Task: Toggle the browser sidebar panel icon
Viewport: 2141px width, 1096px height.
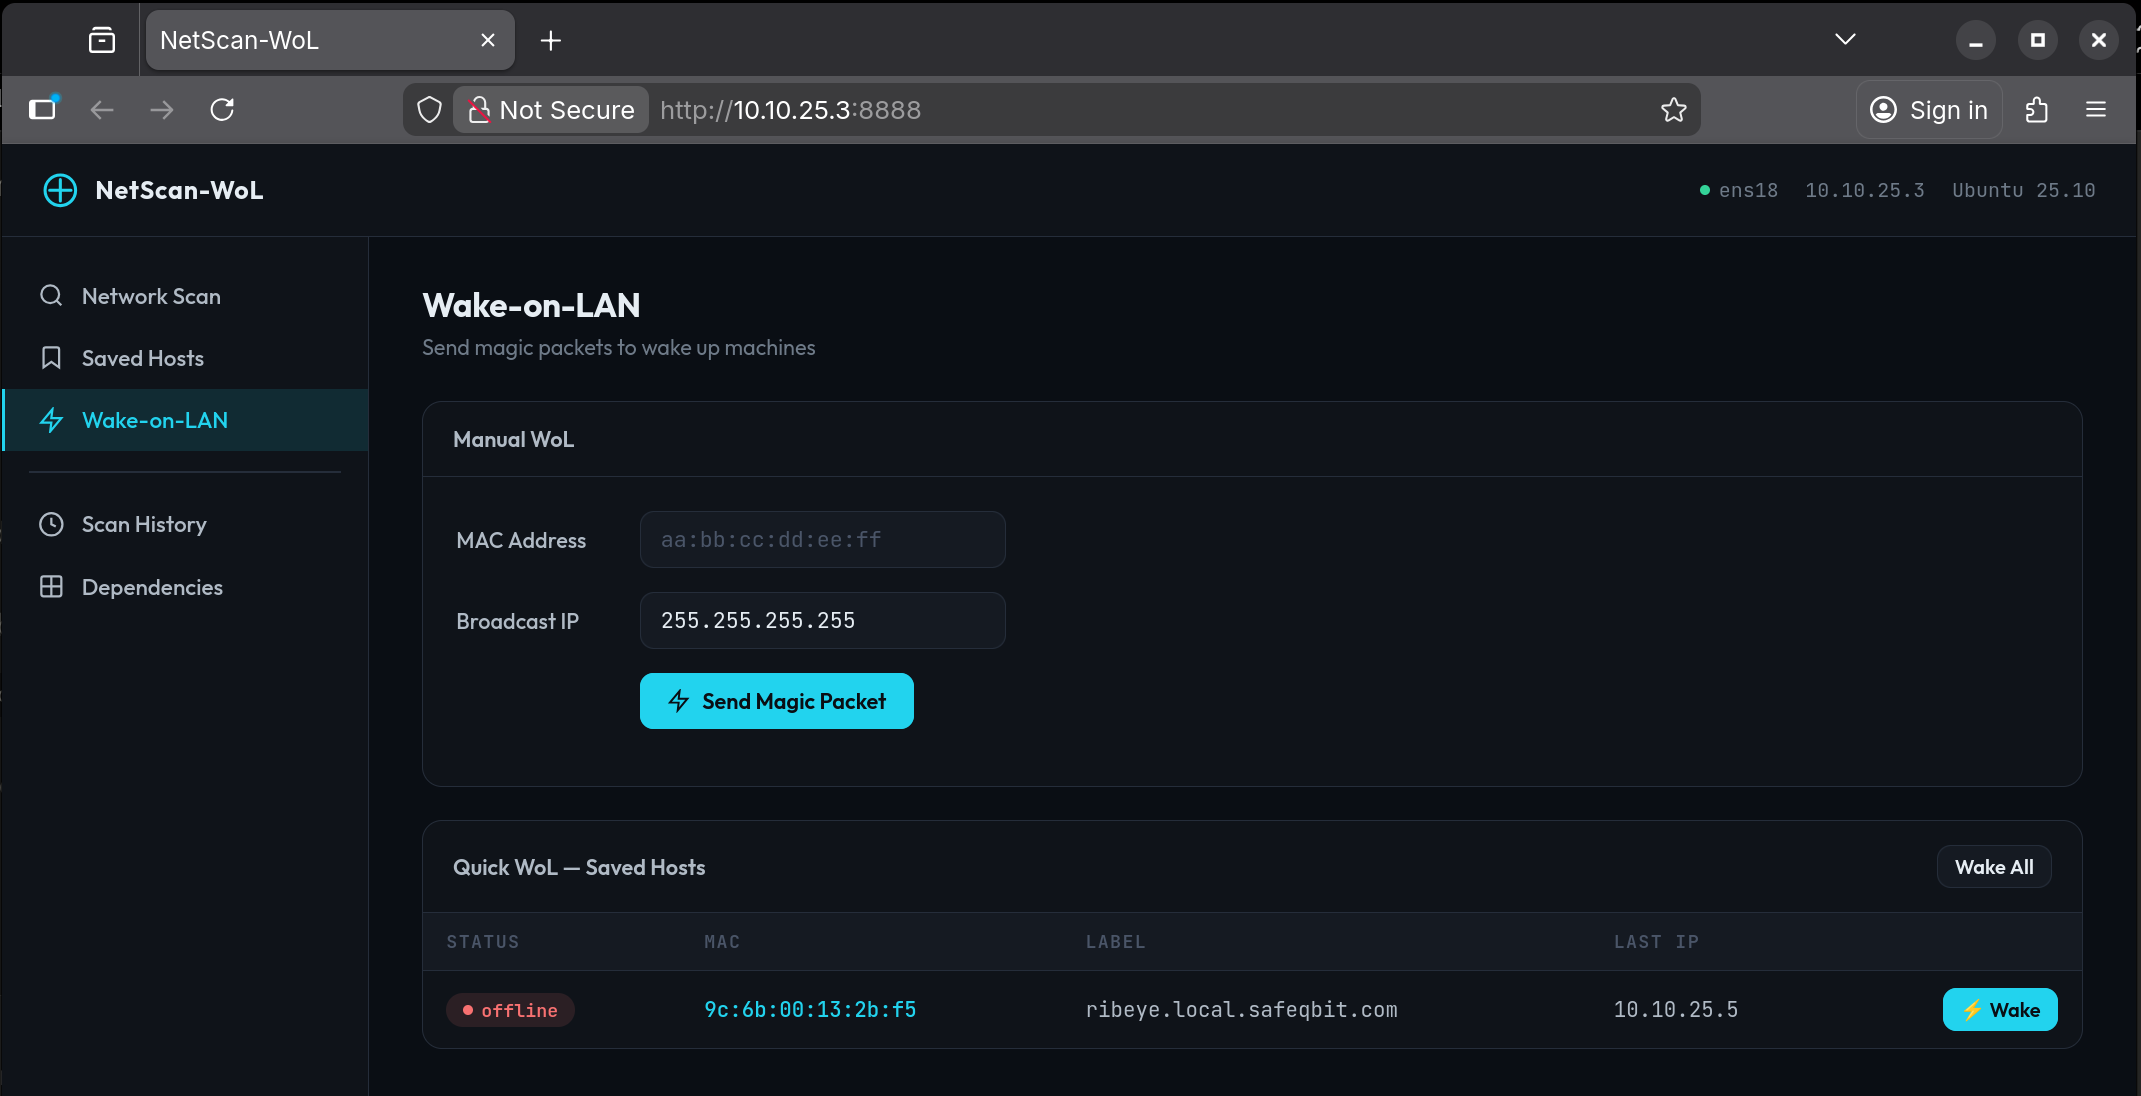Action: coord(42,110)
